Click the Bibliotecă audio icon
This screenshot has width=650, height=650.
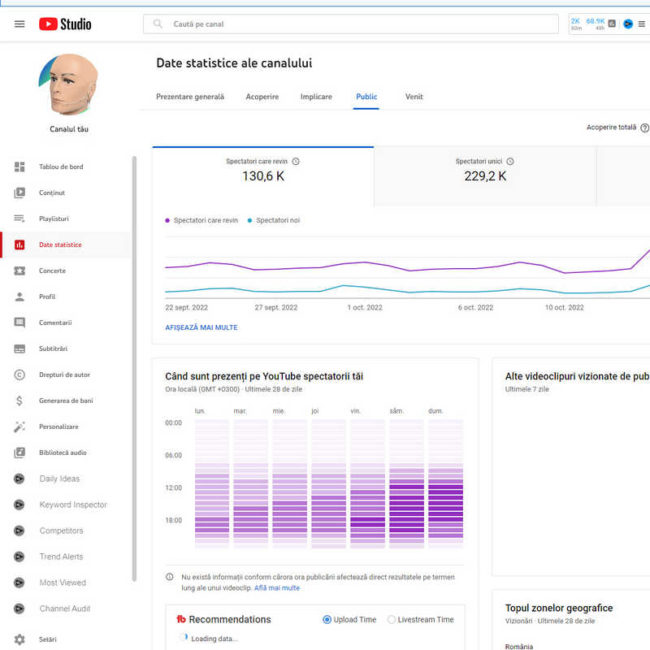pyautogui.click(x=19, y=453)
